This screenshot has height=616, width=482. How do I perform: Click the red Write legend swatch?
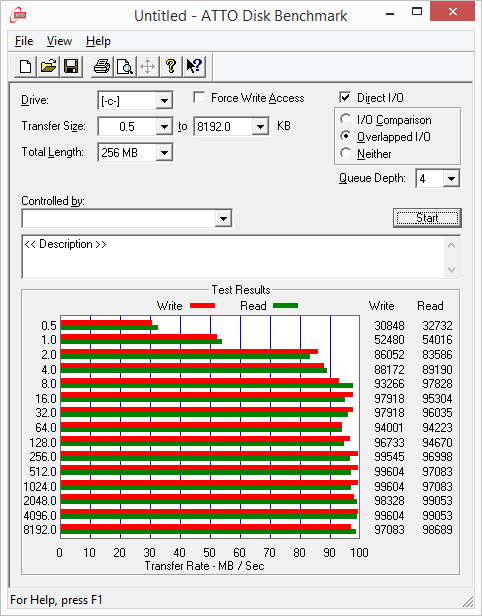pyautogui.click(x=203, y=305)
